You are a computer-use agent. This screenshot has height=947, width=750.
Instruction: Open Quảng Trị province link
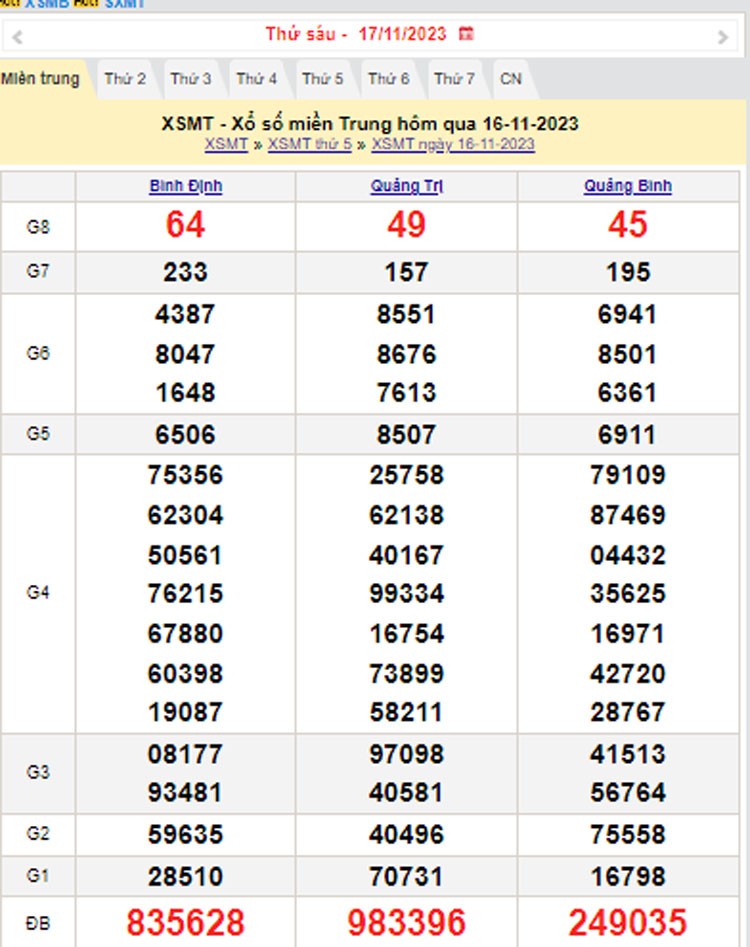pos(406,186)
